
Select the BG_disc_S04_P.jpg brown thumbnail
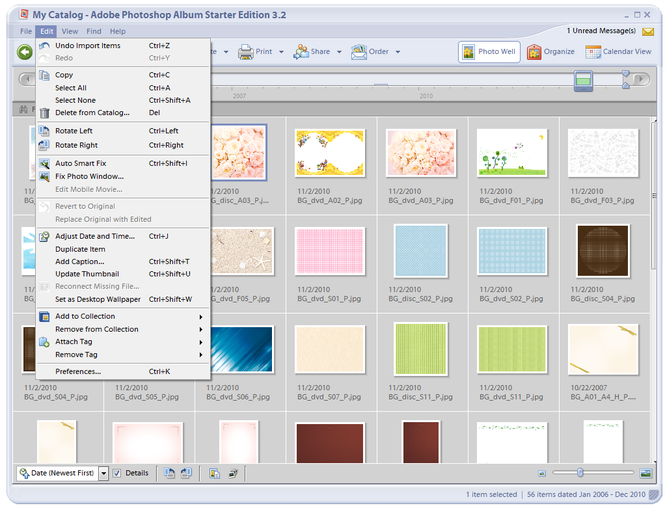(603, 251)
